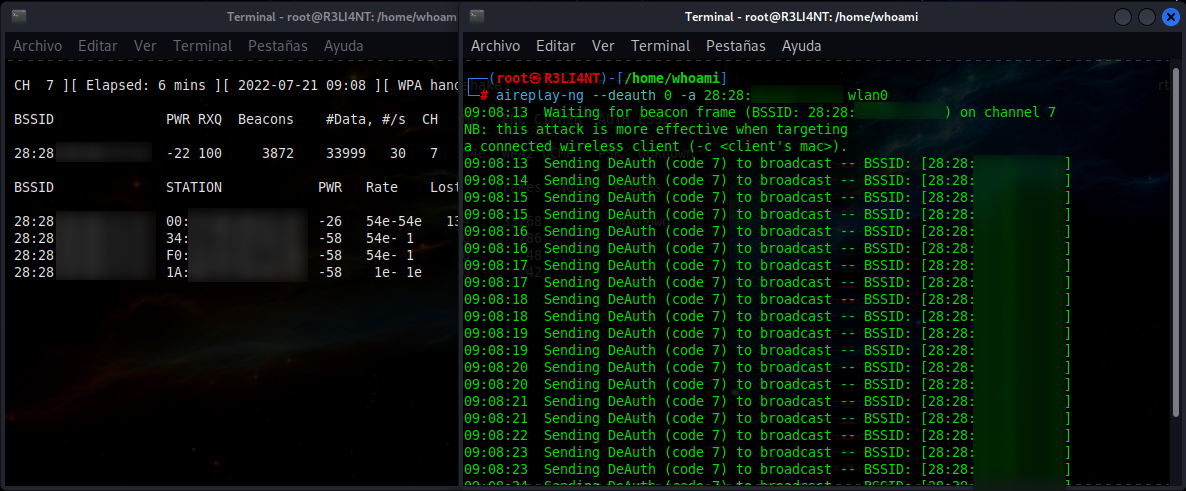1186x491 pixels.
Task: Open Ayuda menu in the left terminal
Action: coord(343,46)
